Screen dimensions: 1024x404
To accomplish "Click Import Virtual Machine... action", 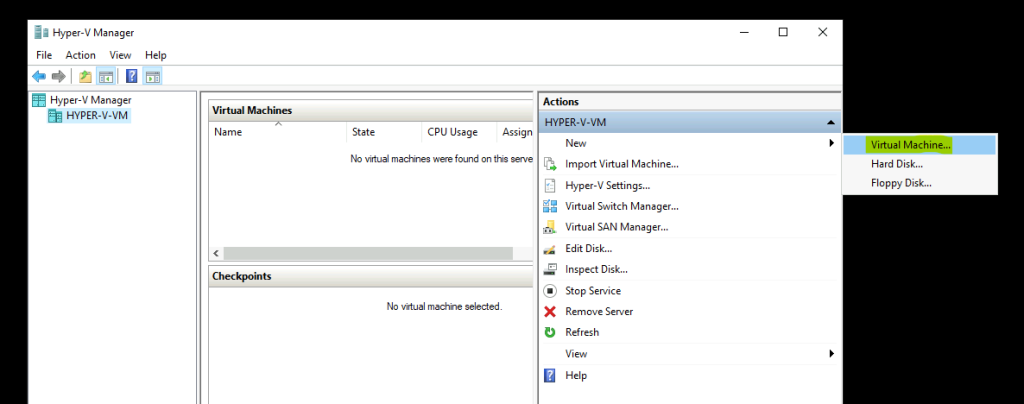I will tap(622, 164).
